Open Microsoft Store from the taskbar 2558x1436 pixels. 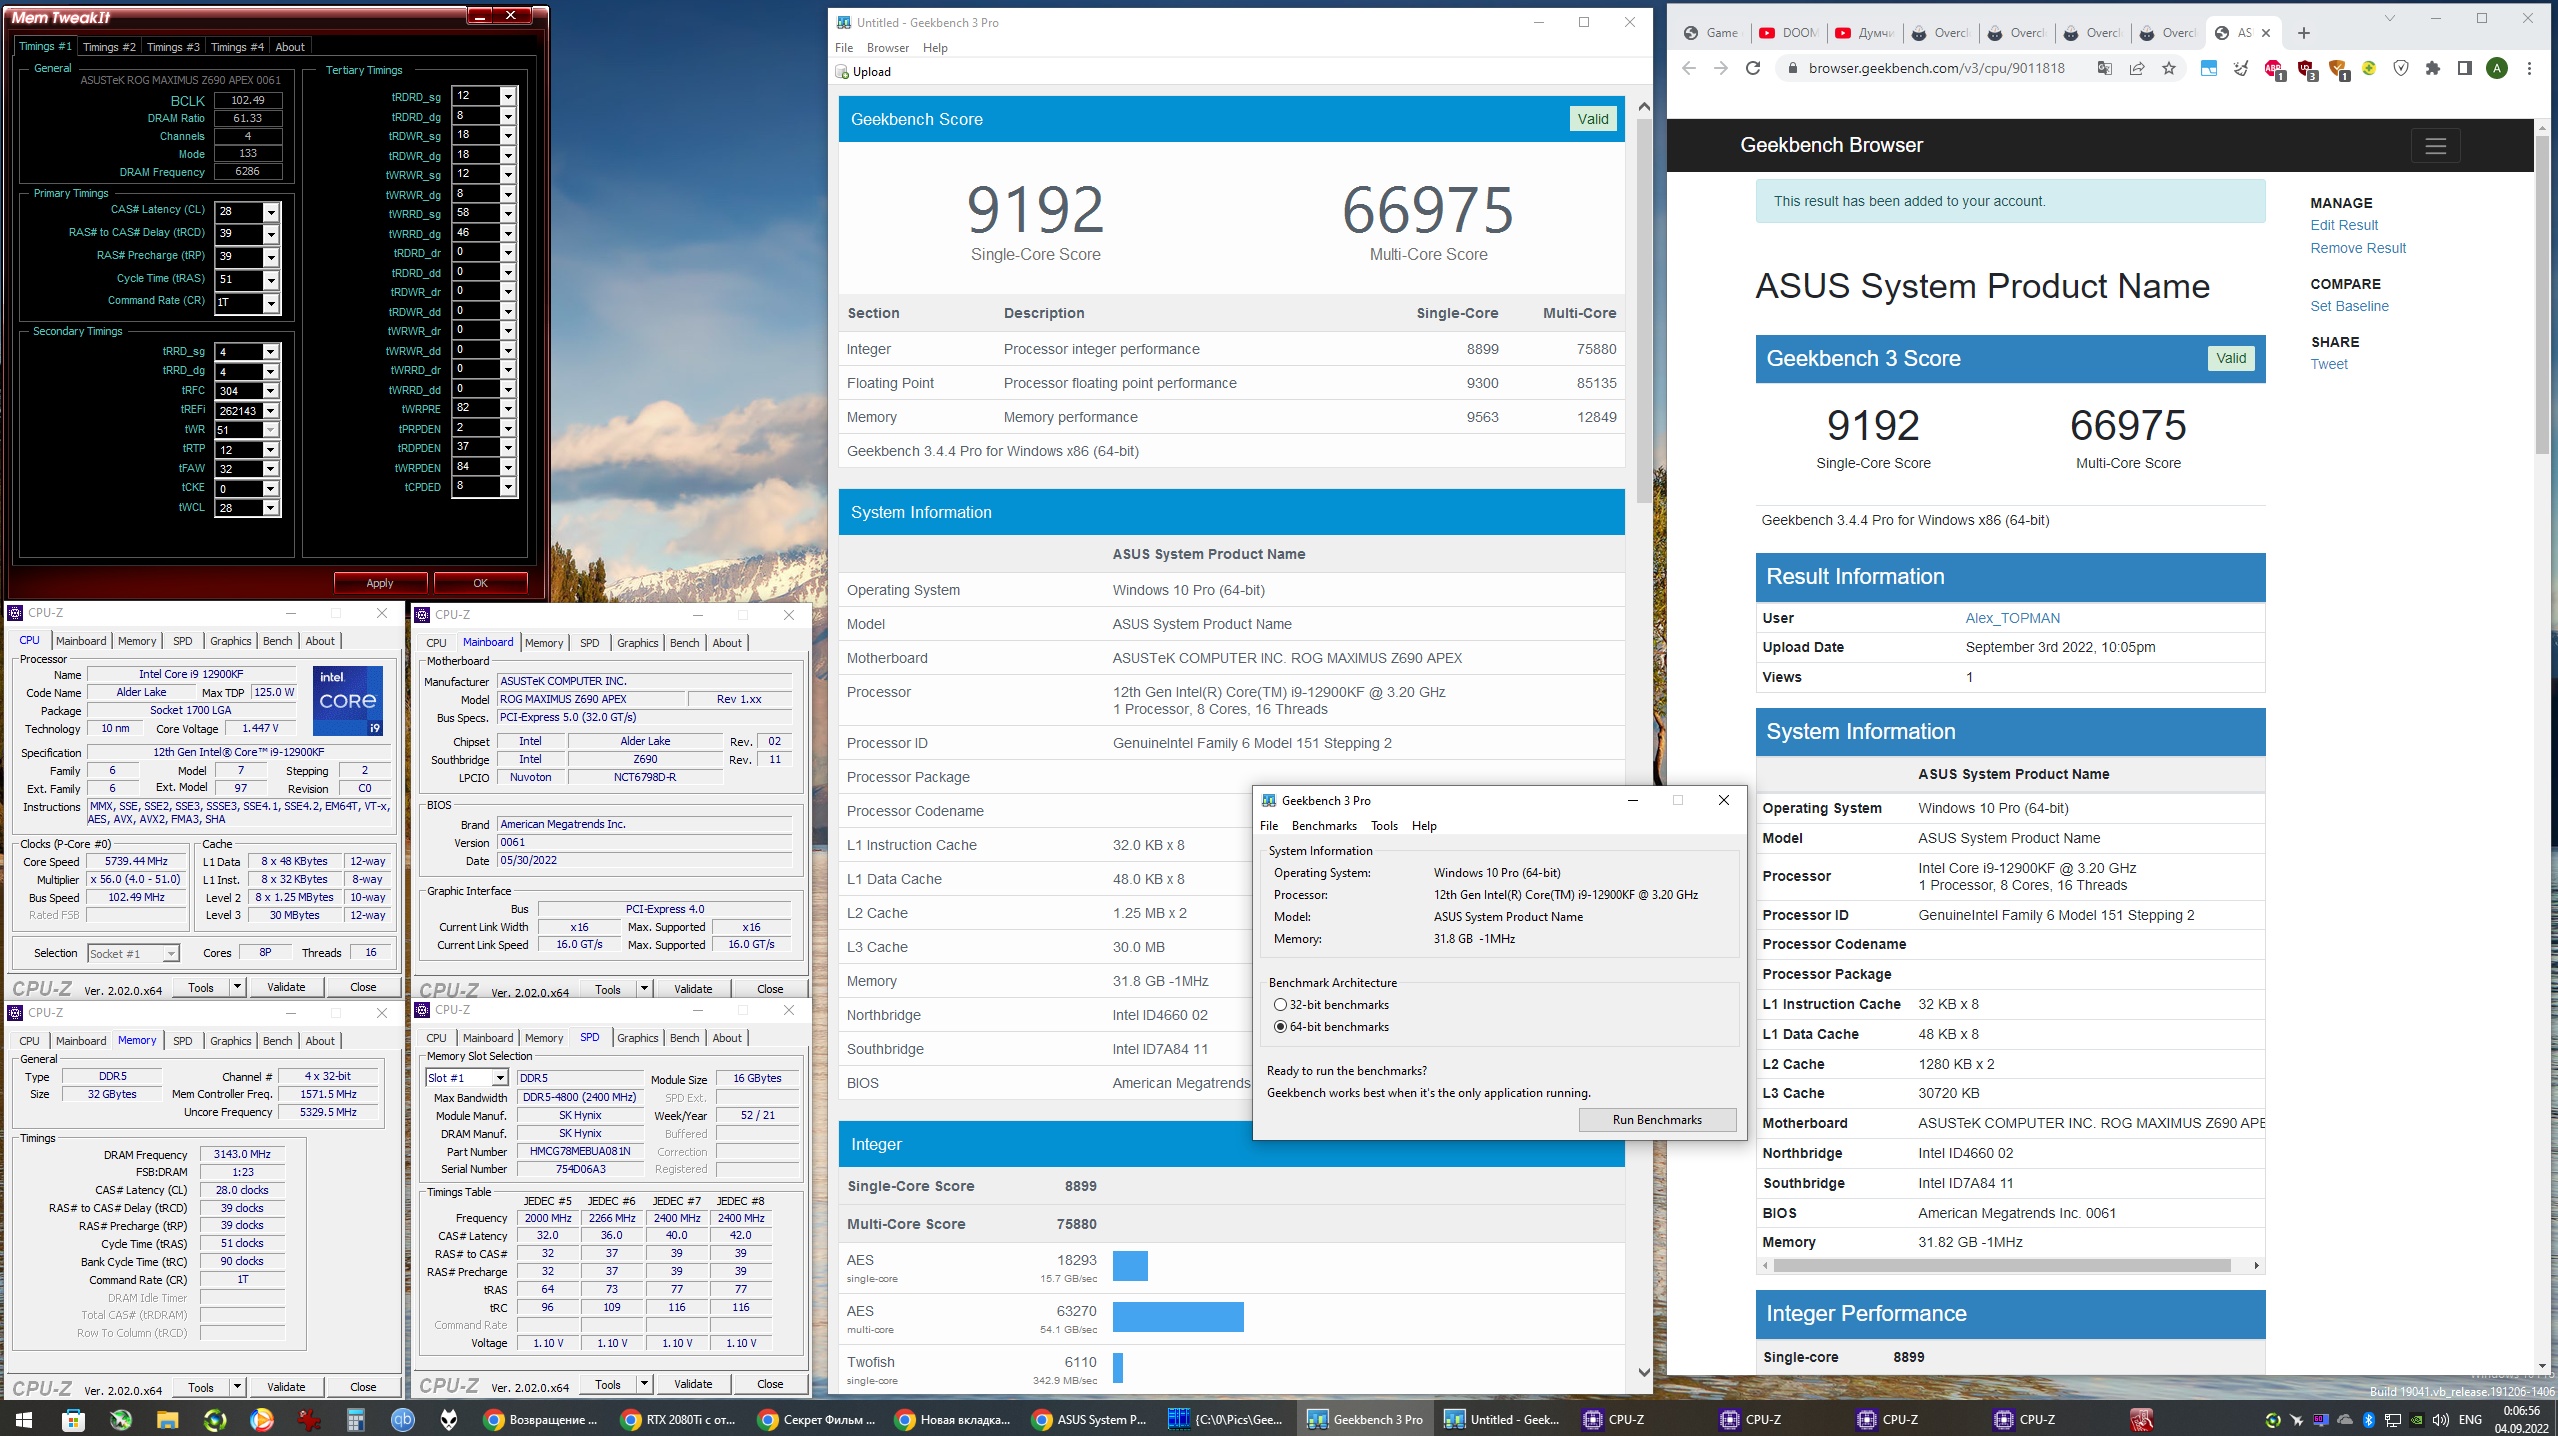point(73,1419)
